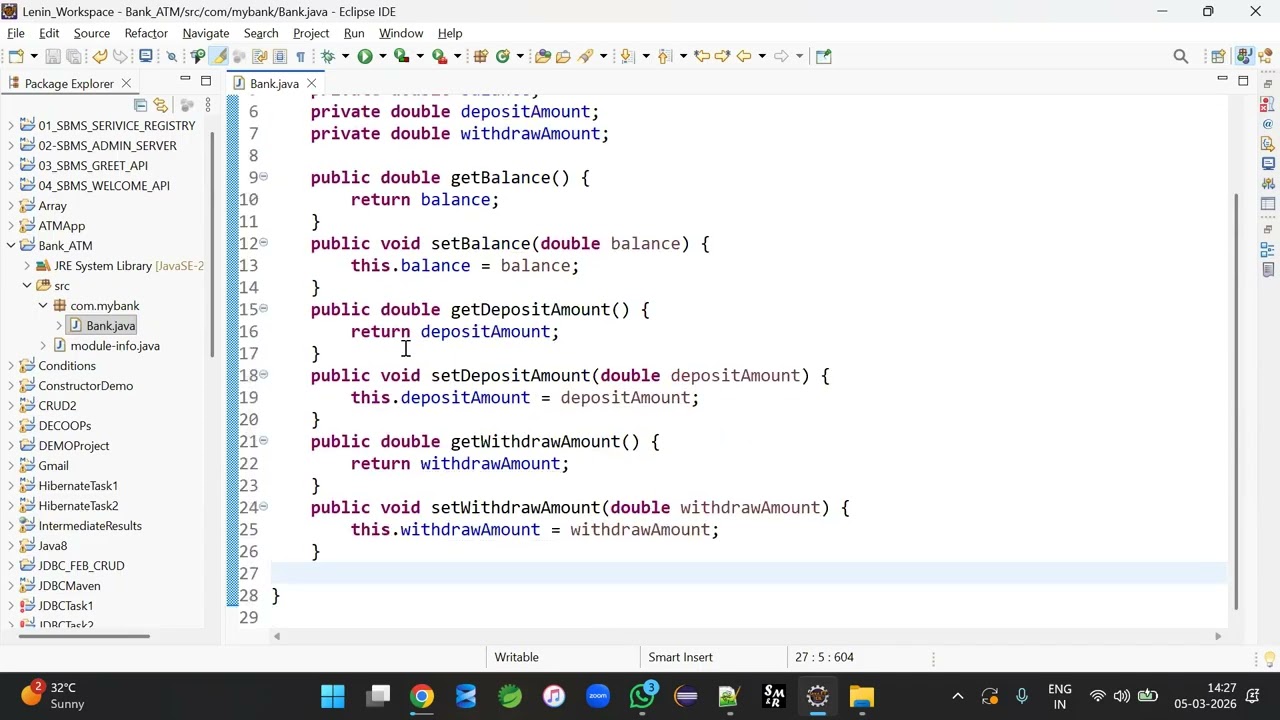Open Google Chrome from the taskbar

(422, 696)
